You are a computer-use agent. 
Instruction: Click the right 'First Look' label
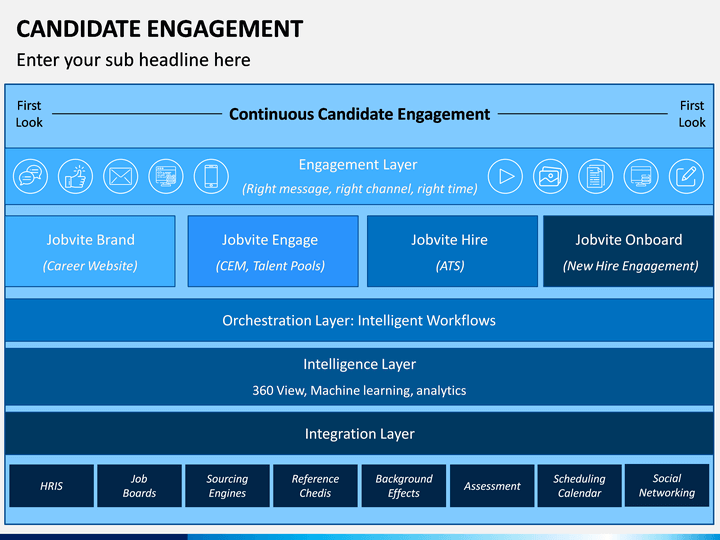pyautogui.click(x=692, y=114)
